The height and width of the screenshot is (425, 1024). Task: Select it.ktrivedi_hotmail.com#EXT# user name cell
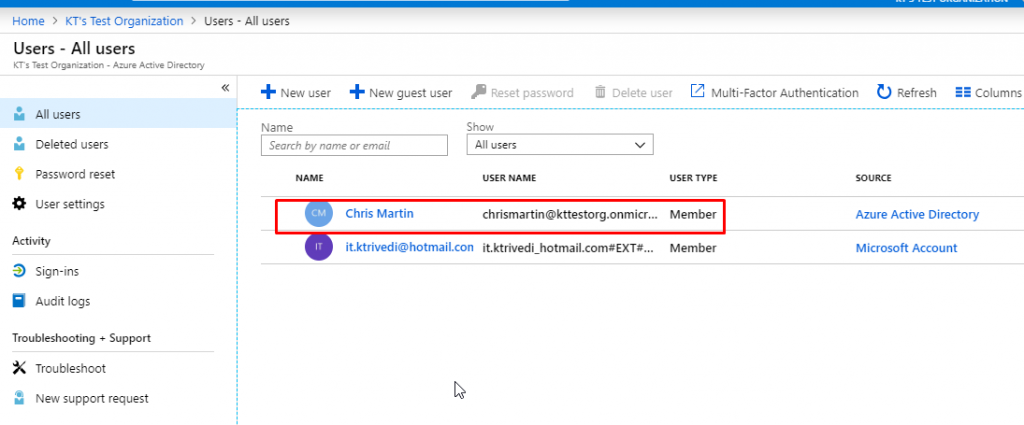tap(568, 248)
